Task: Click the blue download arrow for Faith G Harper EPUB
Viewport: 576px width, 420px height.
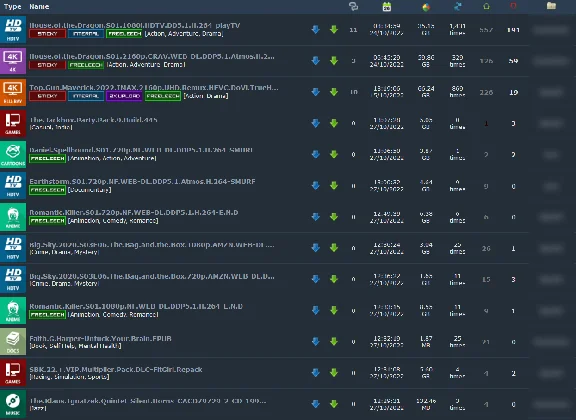Action: [x=316, y=342]
